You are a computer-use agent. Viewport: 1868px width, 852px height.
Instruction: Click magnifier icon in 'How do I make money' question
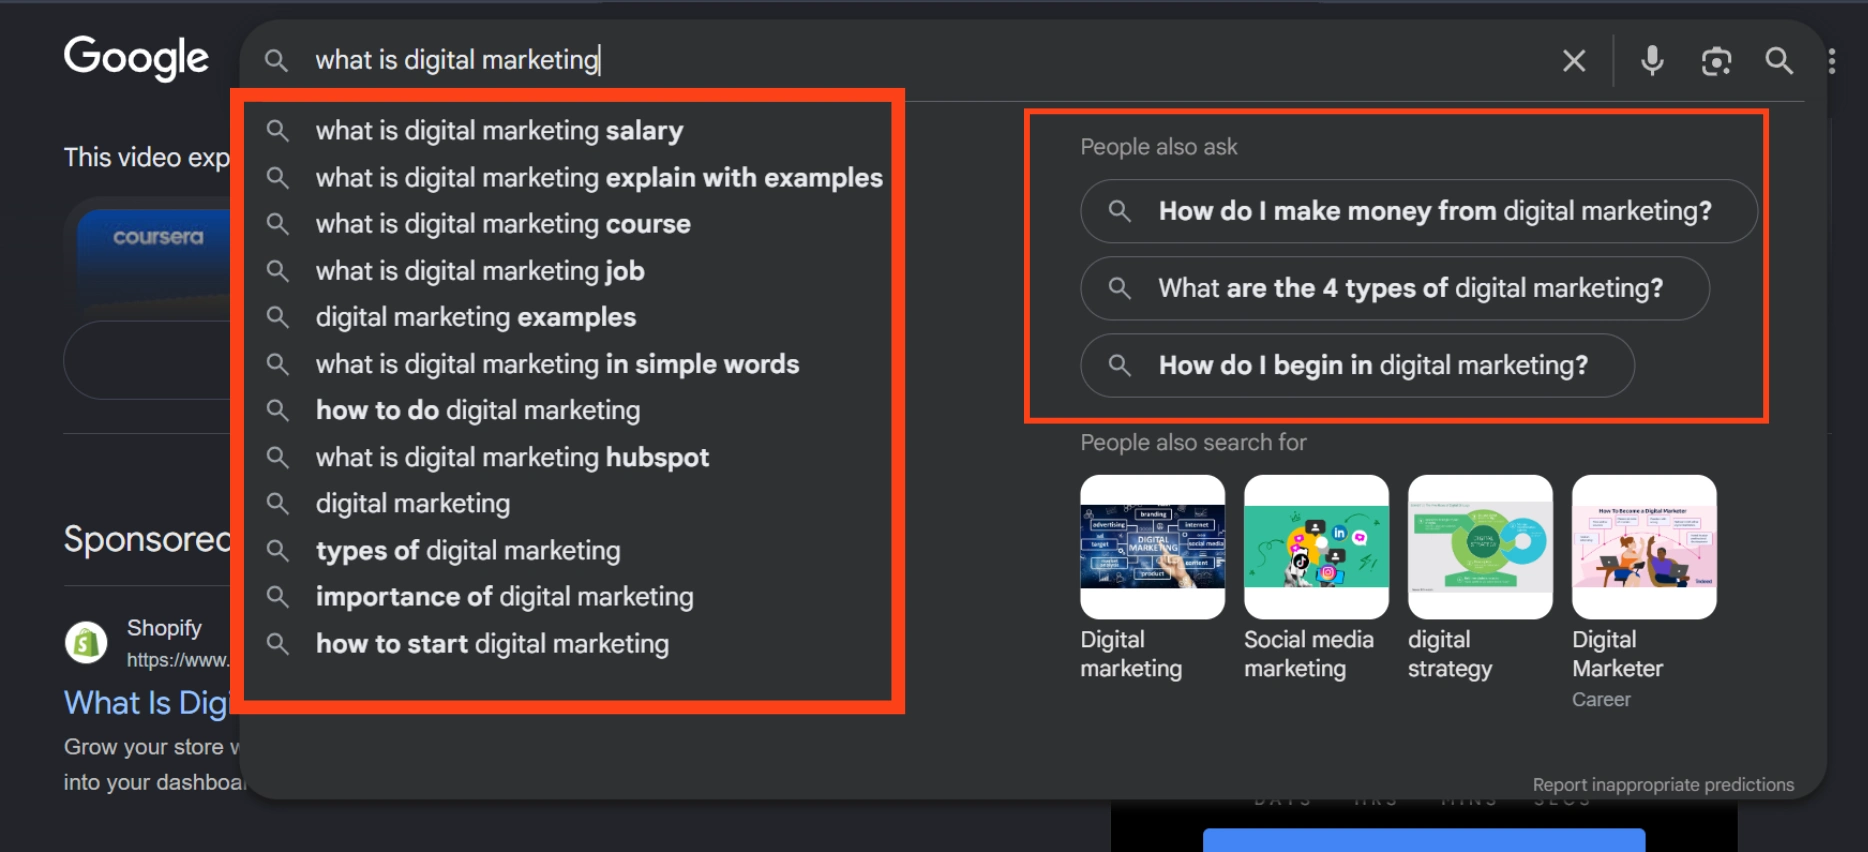pyautogui.click(x=1120, y=211)
